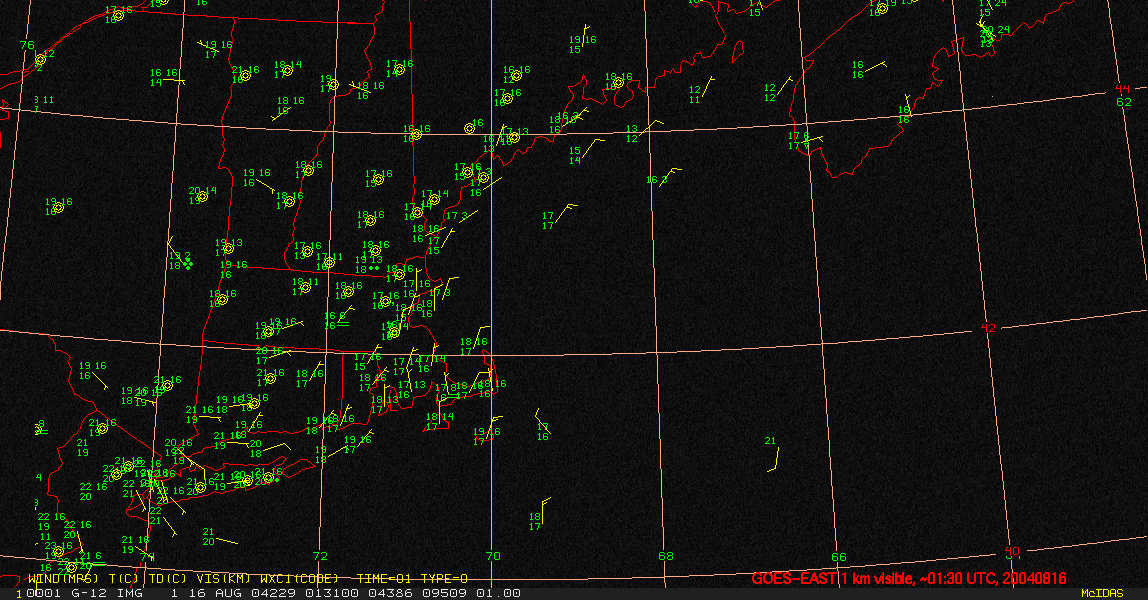
Task: Select the T(C) legend label
Action: click(124, 579)
